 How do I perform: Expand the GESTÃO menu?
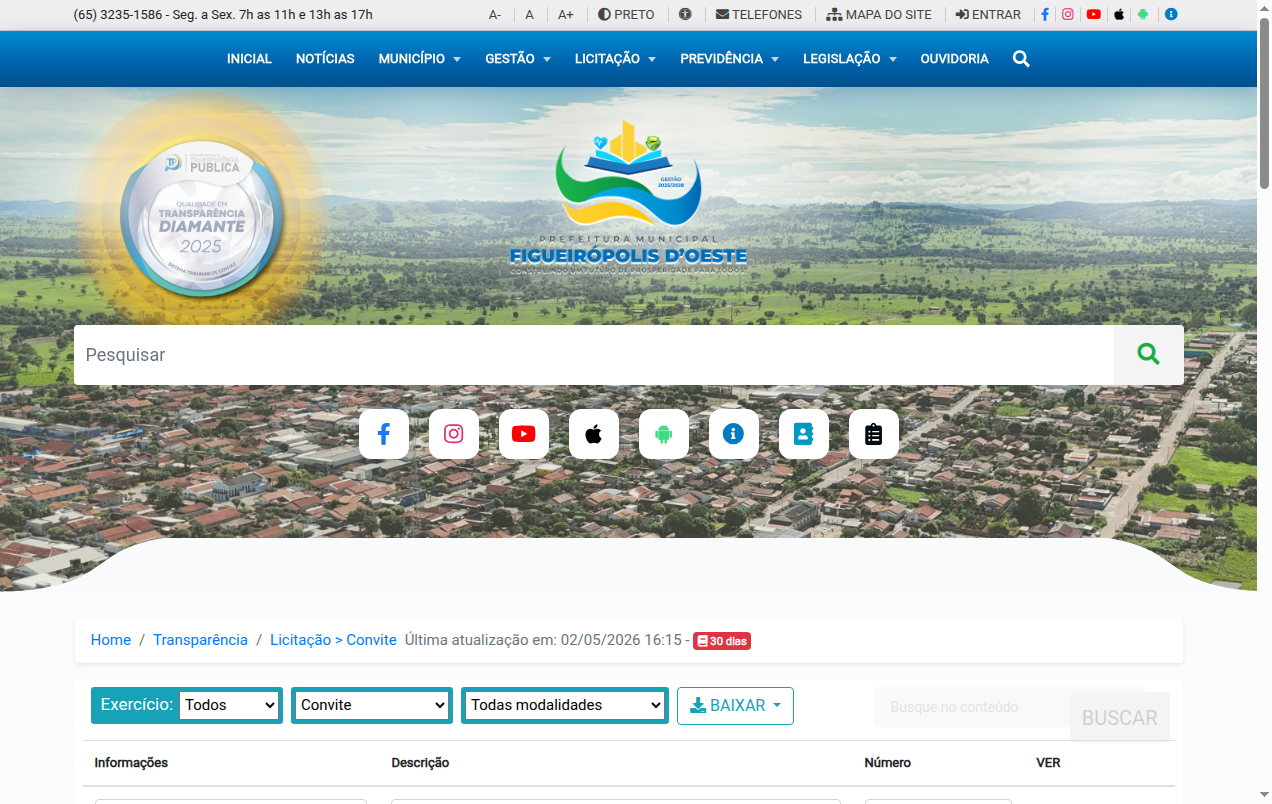(518, 59)
